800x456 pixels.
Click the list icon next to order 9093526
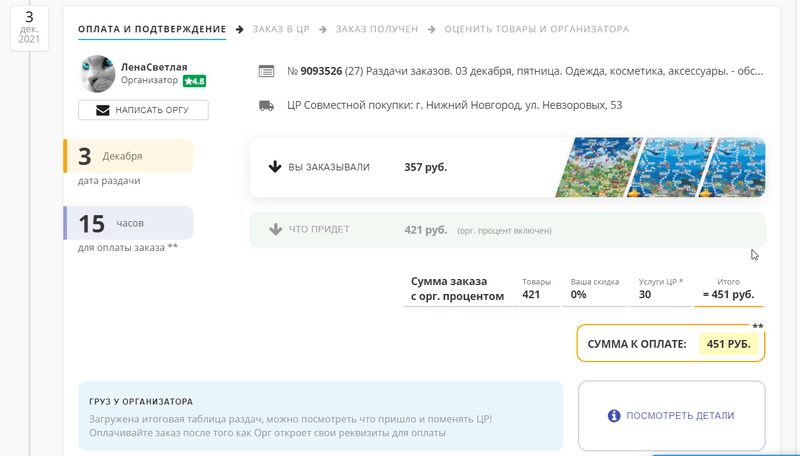tap(266, 71)
